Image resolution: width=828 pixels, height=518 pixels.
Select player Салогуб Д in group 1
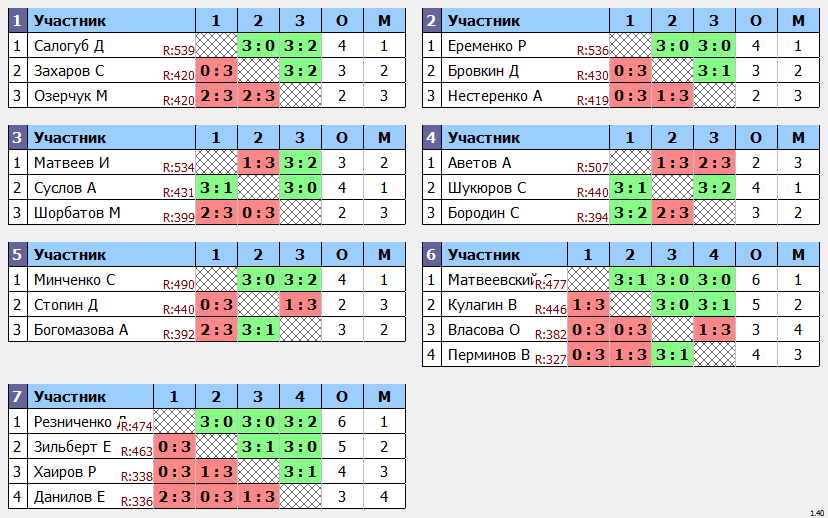pyautogui.click(x=69, y=46)
